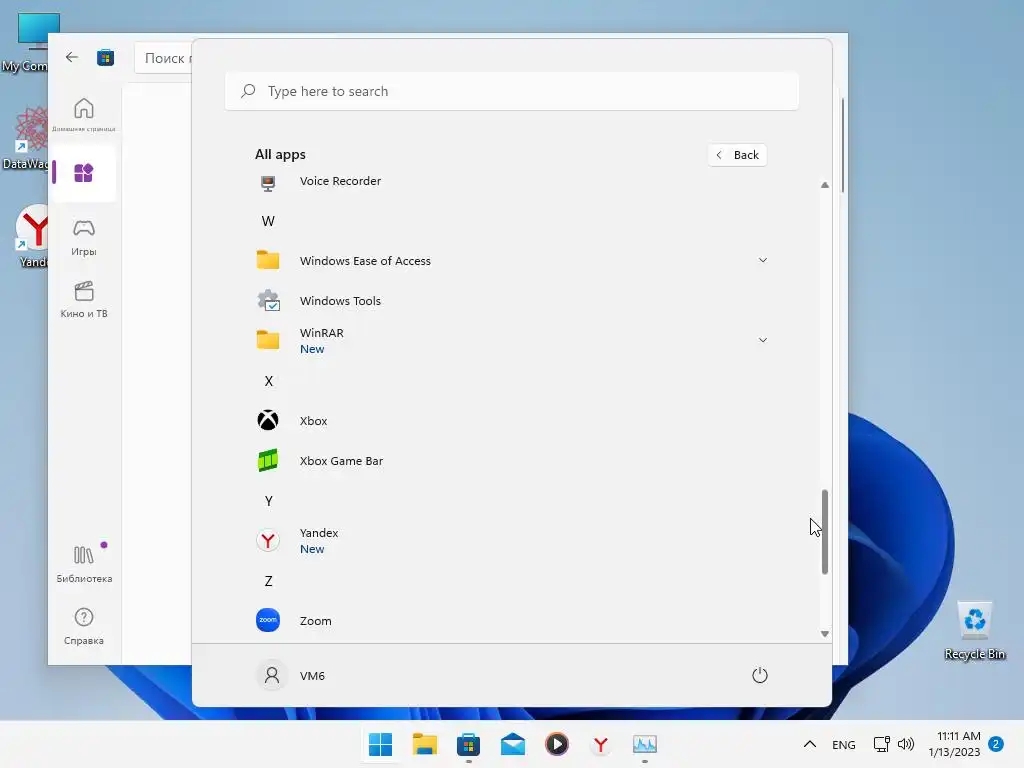The width and height of the screenshot is (1024, 768).
Task: Select the Yandex desktop shortcut
Action: (x=33, y=236)
